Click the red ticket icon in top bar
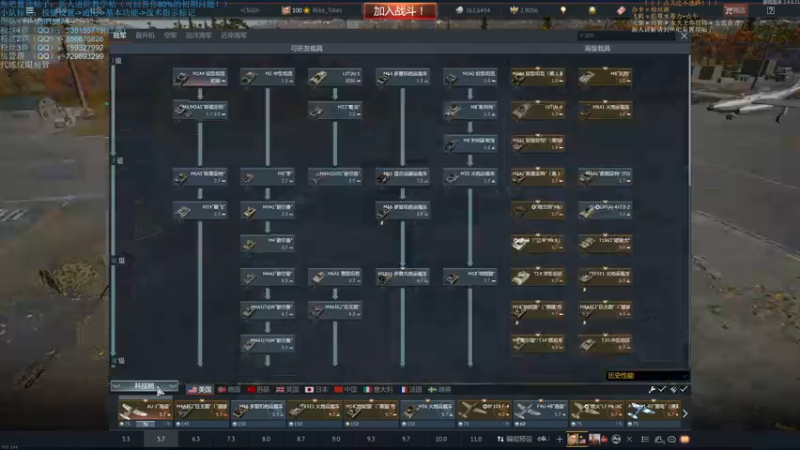 [621, 10]
